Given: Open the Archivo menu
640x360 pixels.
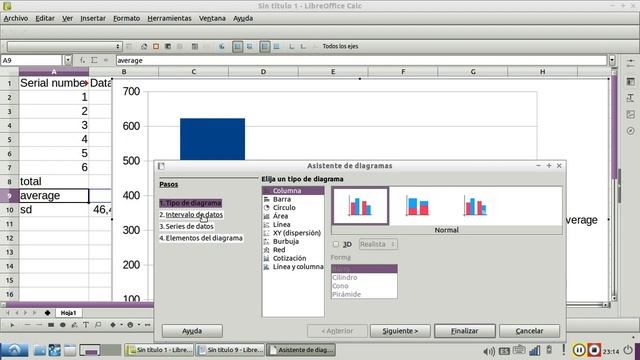Looking at the screenshot, I should pyautogui.click(x=16, y=18).
